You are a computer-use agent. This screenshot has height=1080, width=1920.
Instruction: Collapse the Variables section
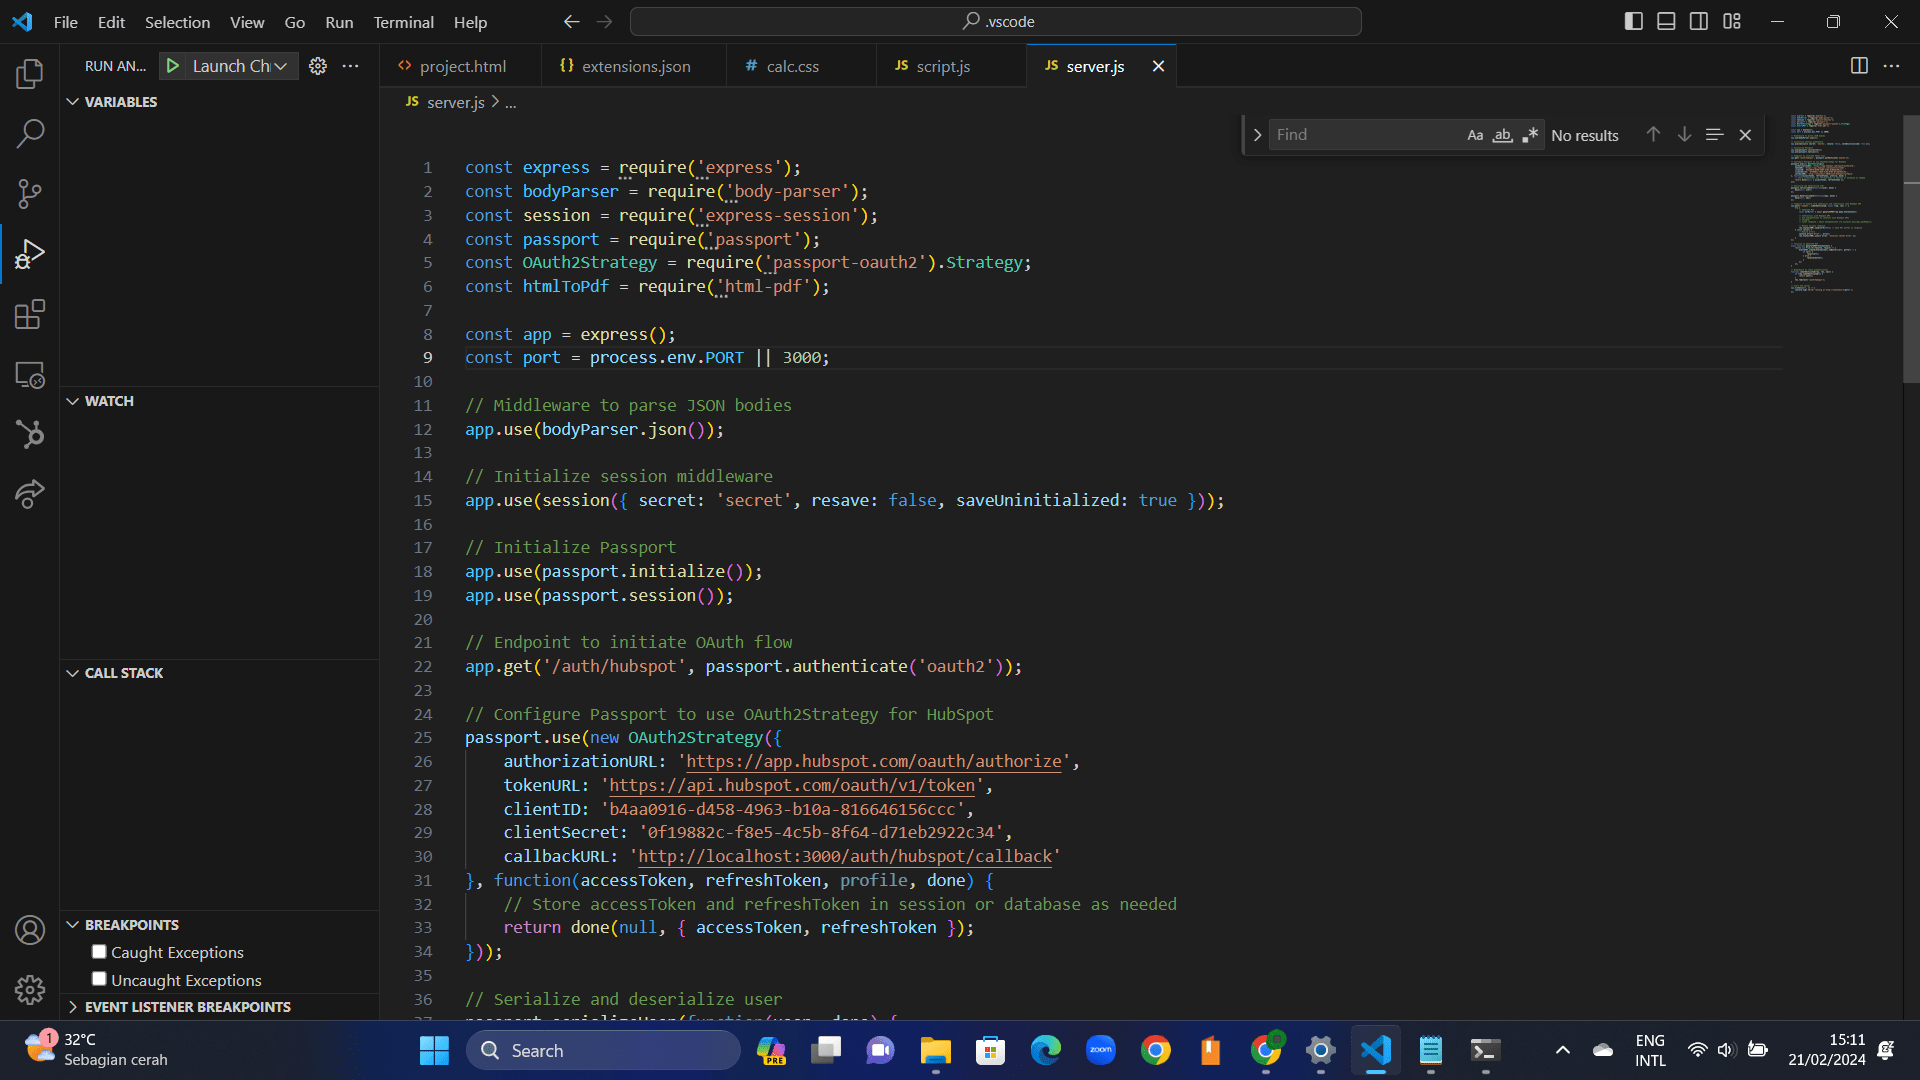[72, 101]
